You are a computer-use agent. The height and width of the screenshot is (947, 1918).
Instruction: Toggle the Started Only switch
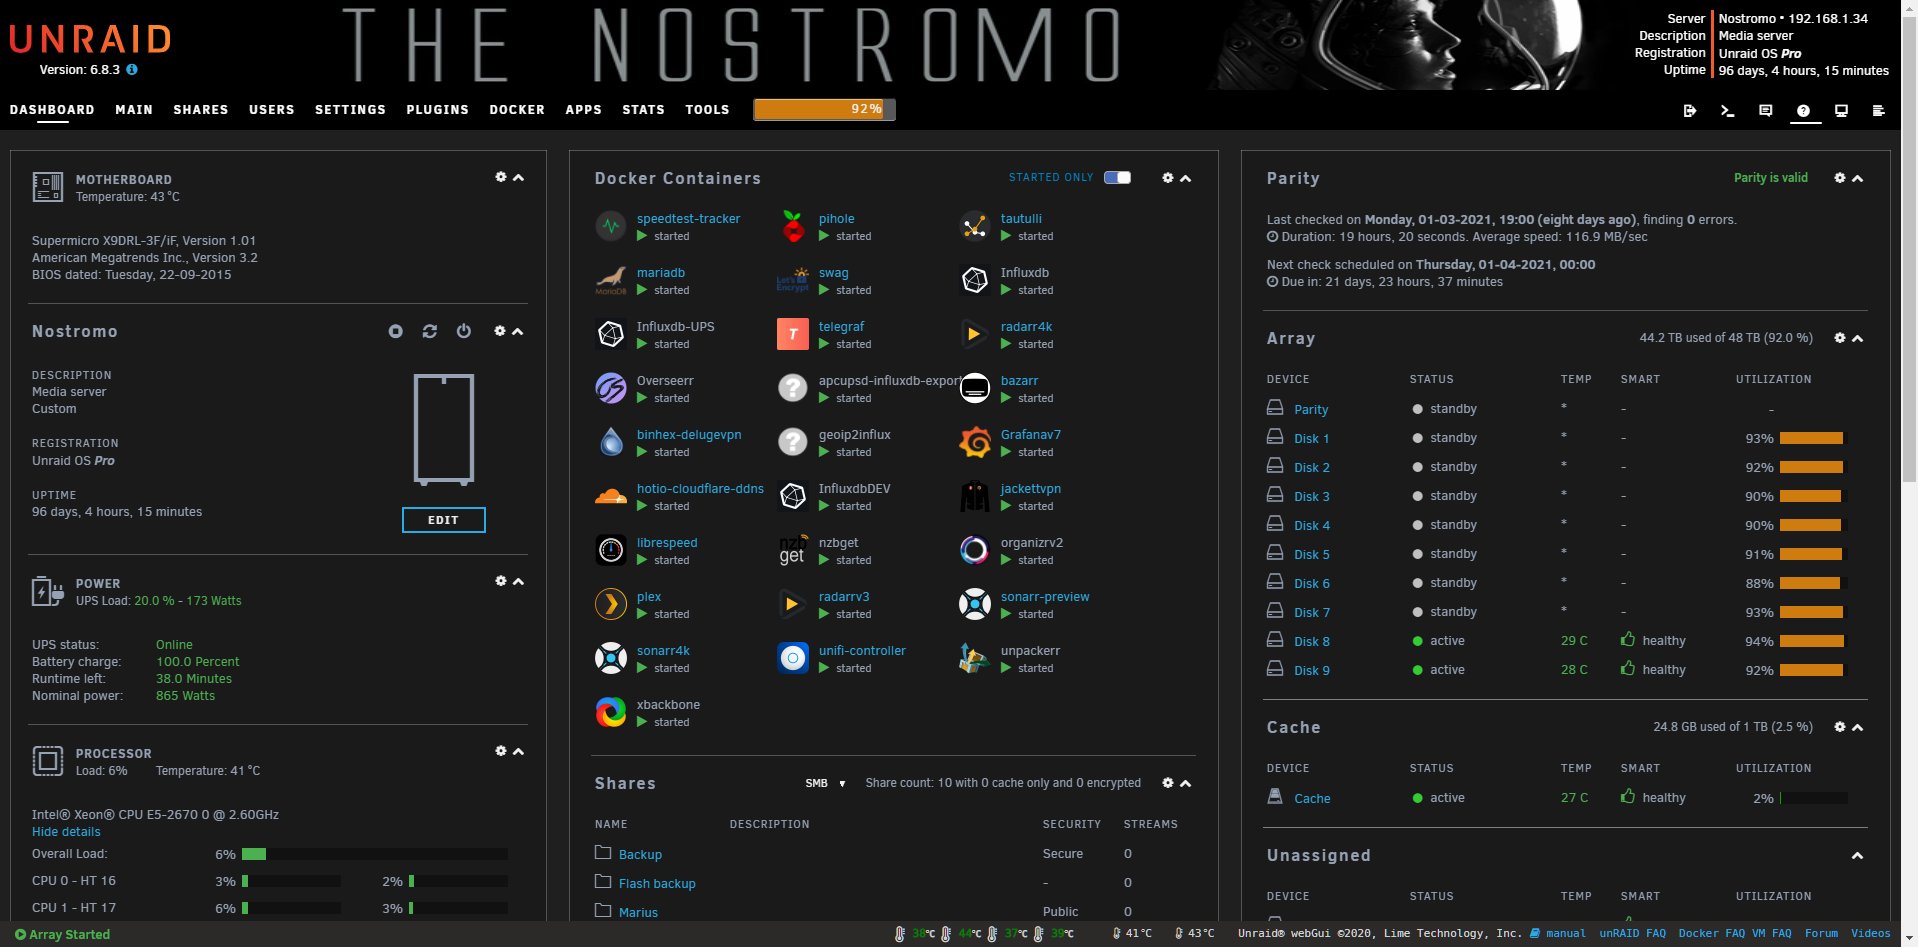[1117, 178]
